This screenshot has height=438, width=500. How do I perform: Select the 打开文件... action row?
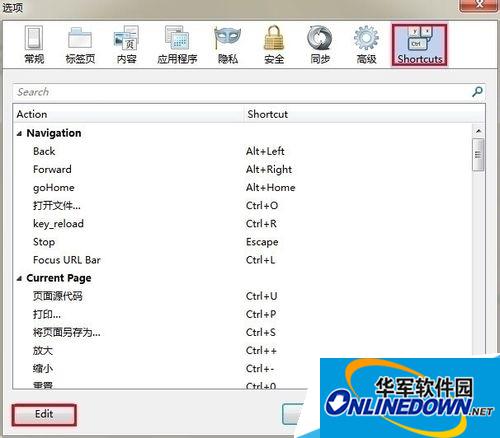tap(243, 206)
